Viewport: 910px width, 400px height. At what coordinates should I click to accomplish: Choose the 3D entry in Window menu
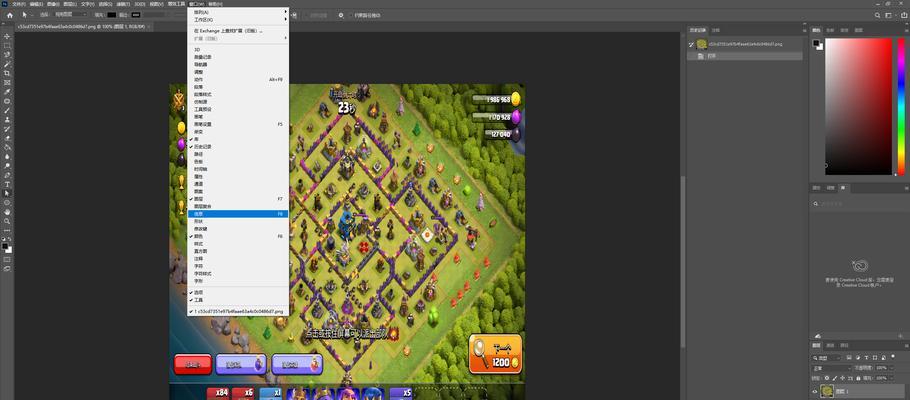(237, 49)
